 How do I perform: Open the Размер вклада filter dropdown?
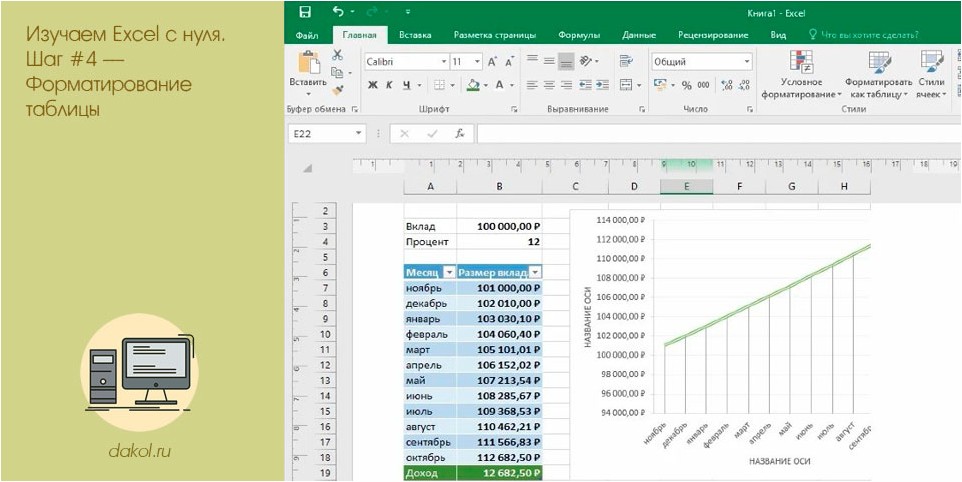(535, 273)
